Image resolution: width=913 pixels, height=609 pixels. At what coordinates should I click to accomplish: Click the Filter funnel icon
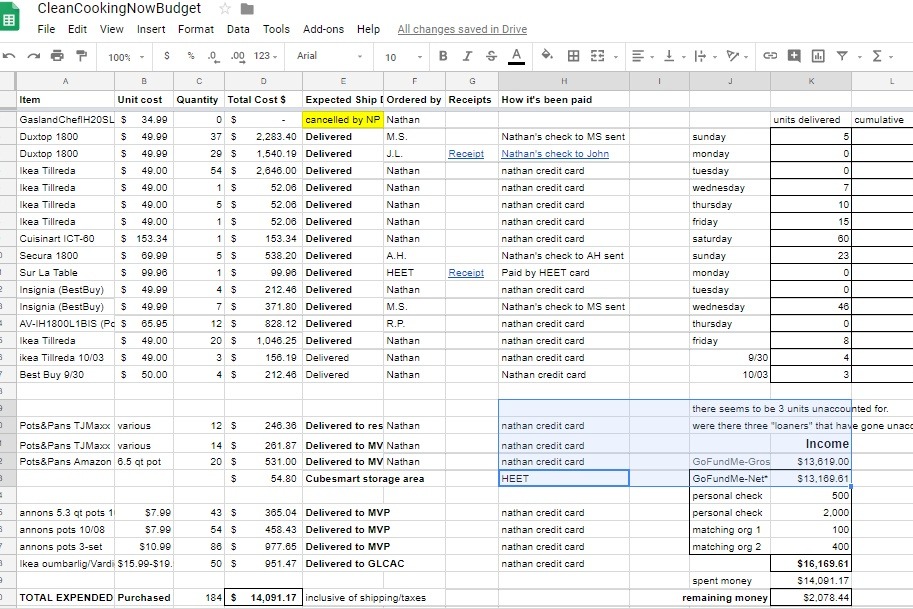click(842, 56)
